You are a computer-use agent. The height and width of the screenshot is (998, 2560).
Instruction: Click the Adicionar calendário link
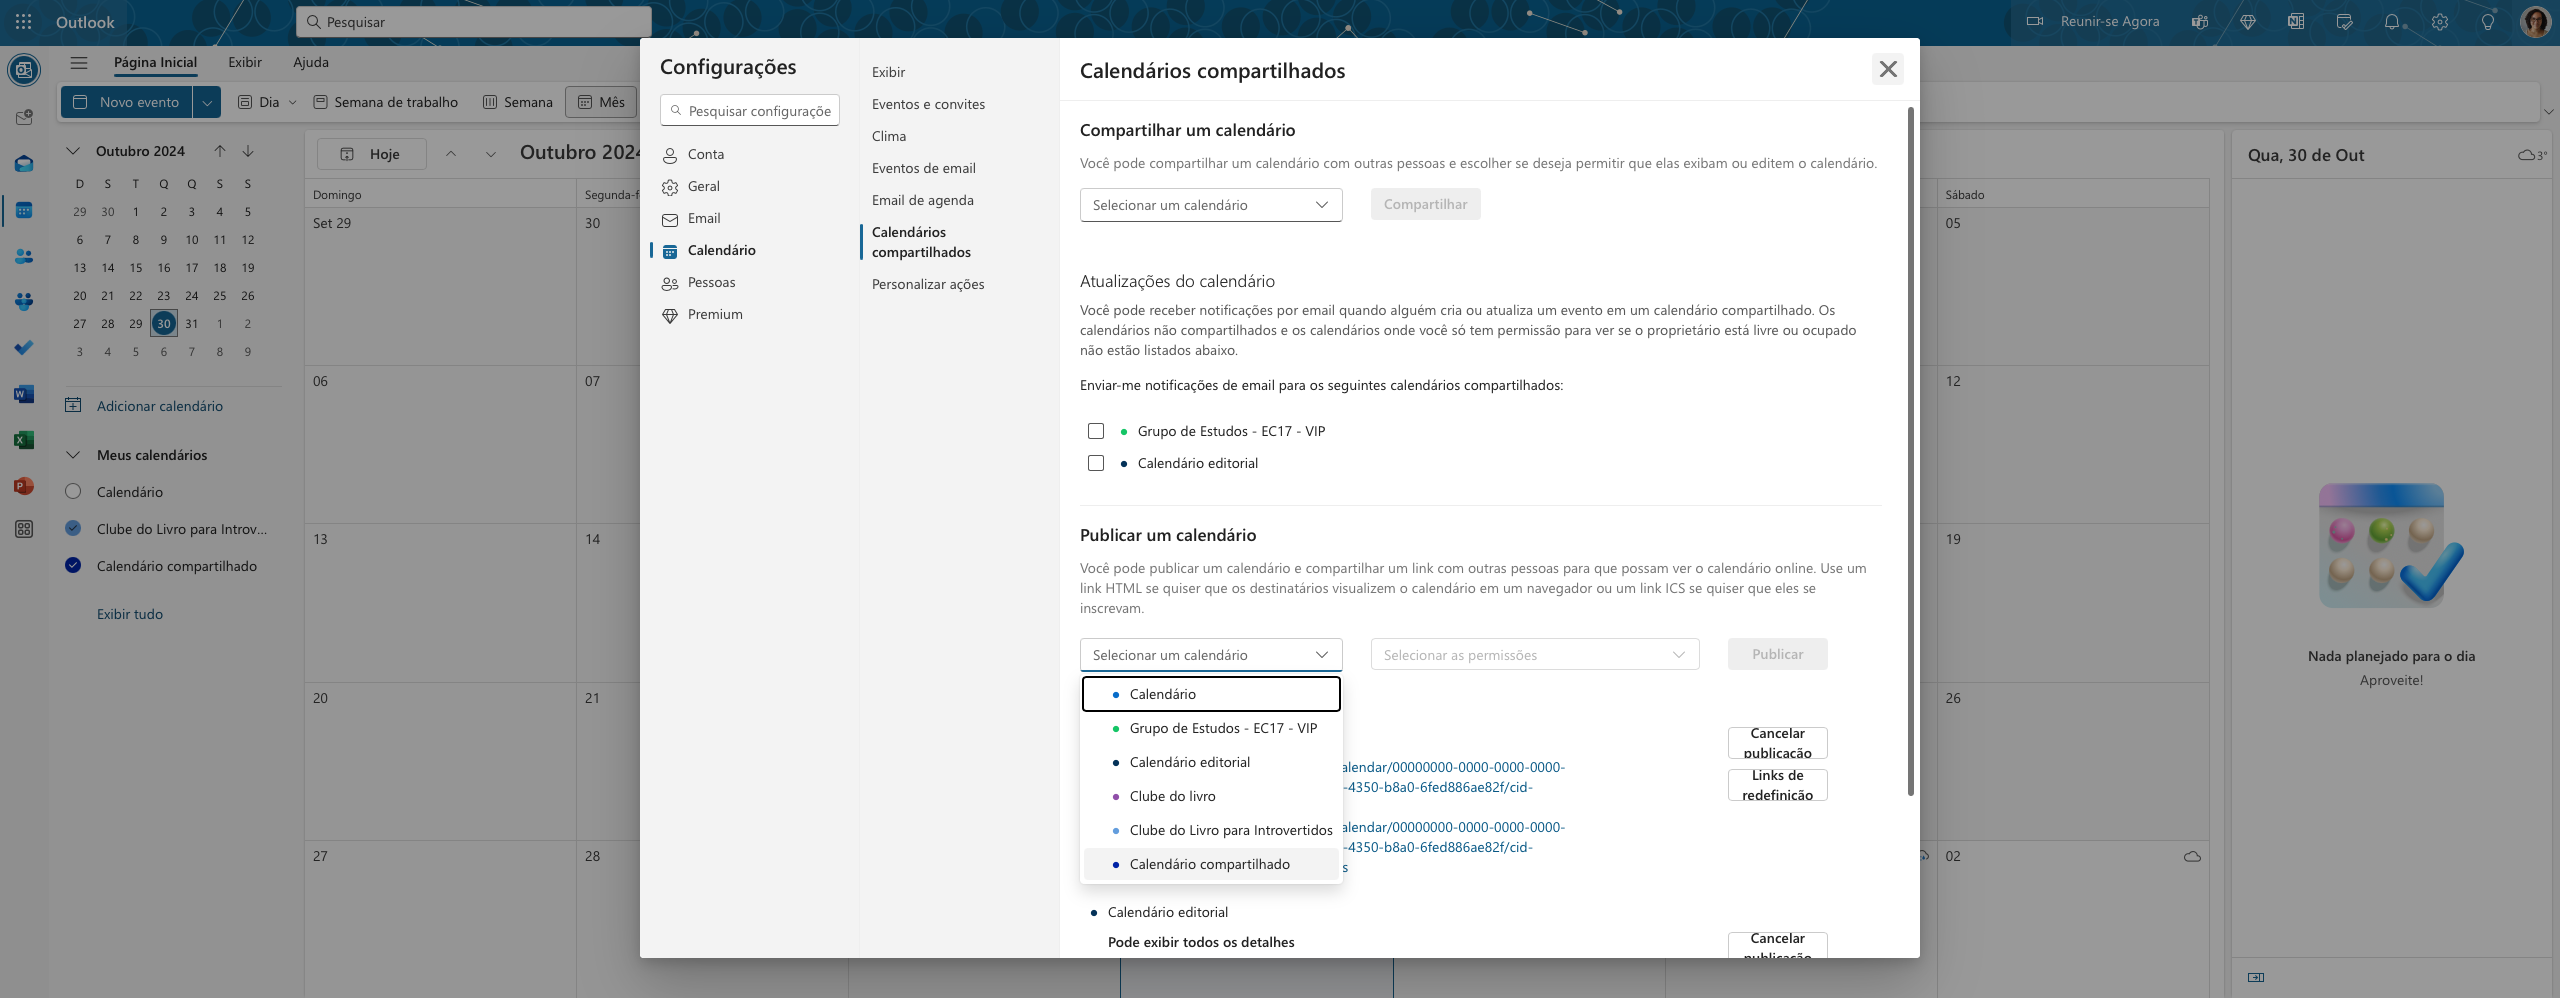click(x=160, y=406)
